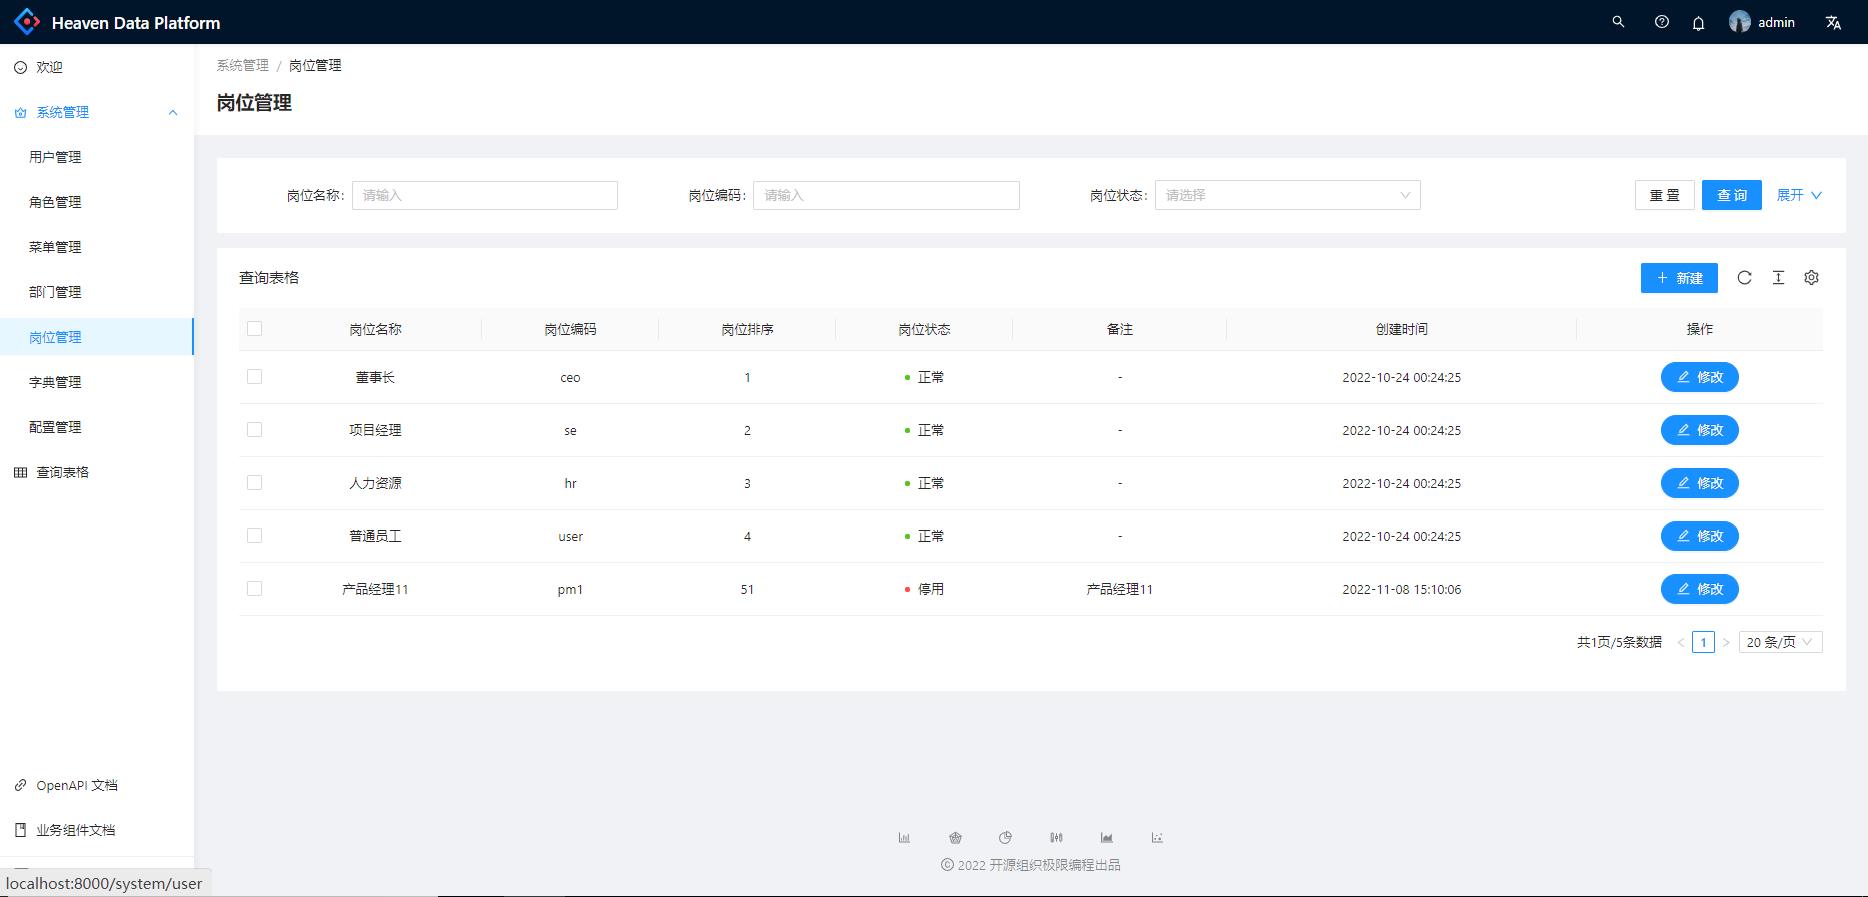This screenshot has height=897, width=1868.
Task: Open the language switch icon
Action: (1833, 22)
